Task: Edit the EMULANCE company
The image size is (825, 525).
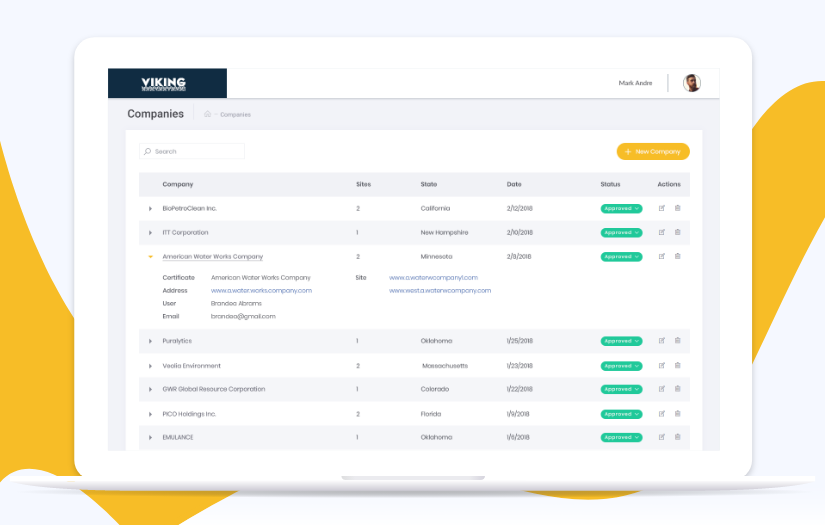Action: tap(661, 437)
